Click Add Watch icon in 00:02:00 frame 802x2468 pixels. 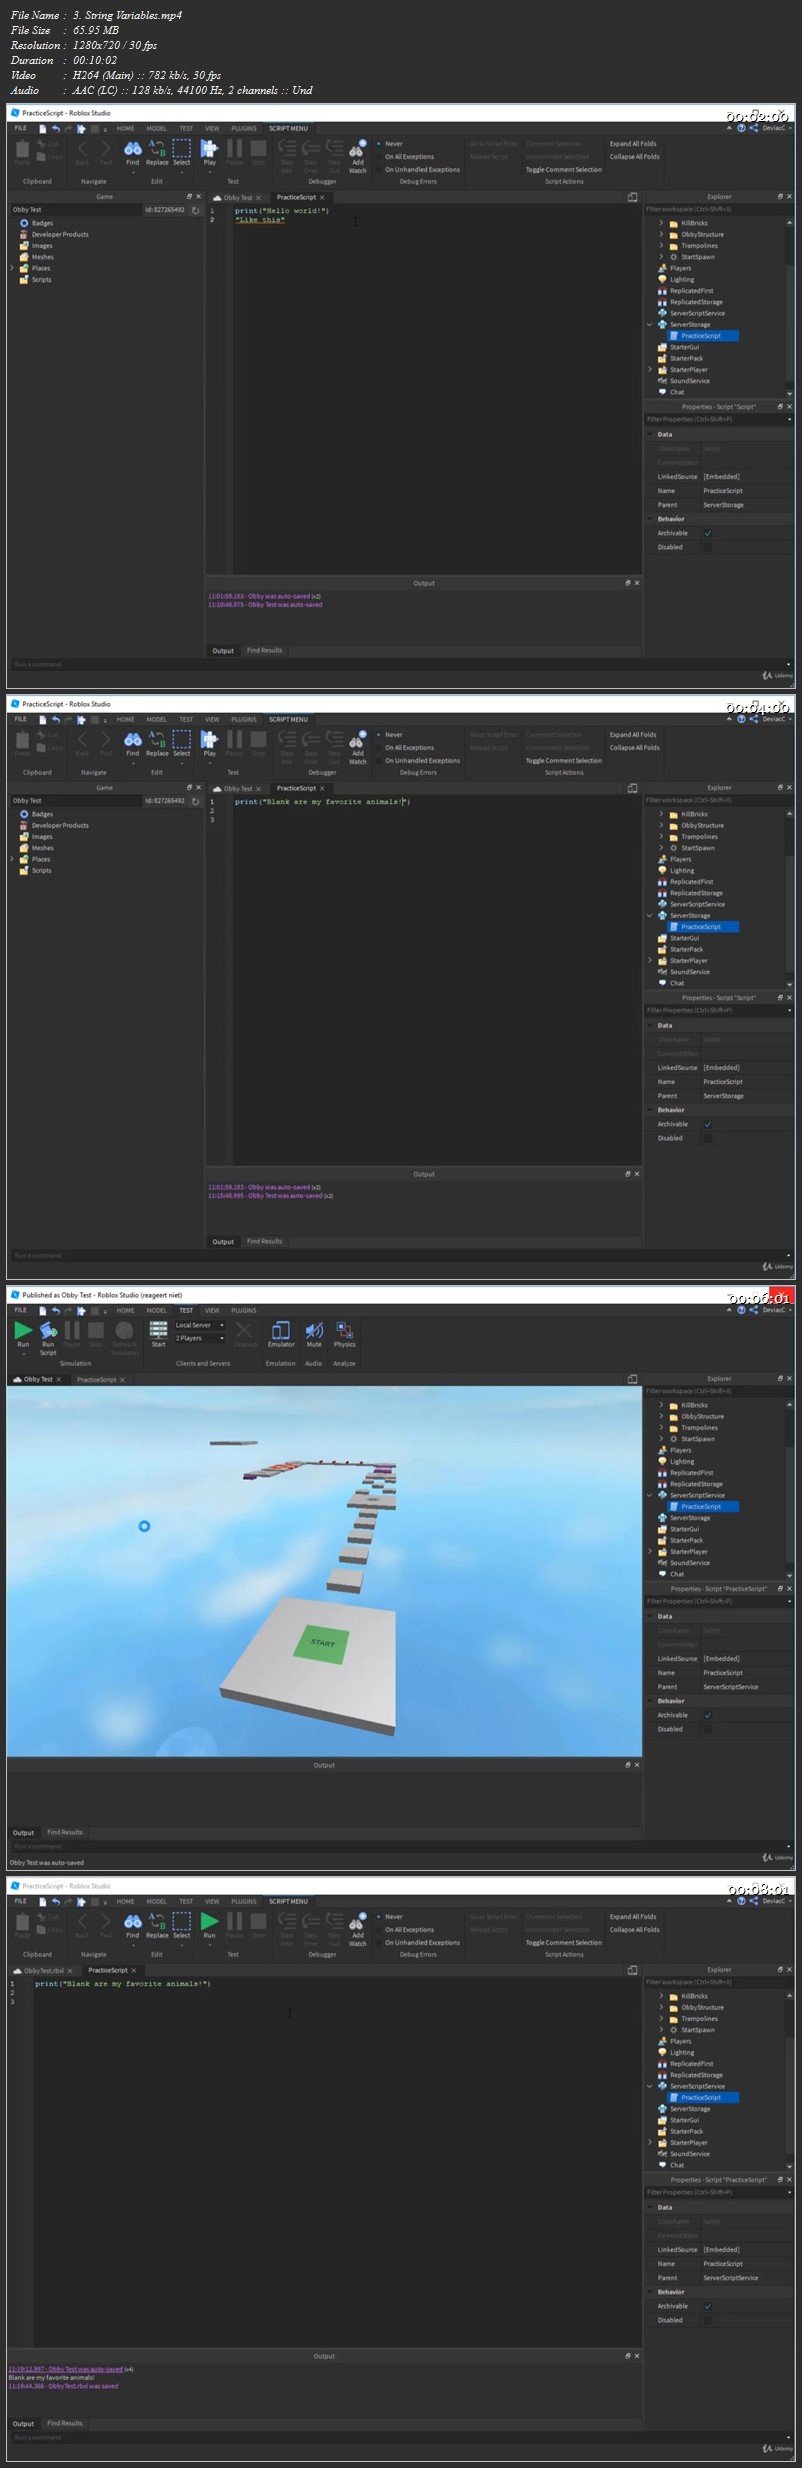tap(358, 149)
